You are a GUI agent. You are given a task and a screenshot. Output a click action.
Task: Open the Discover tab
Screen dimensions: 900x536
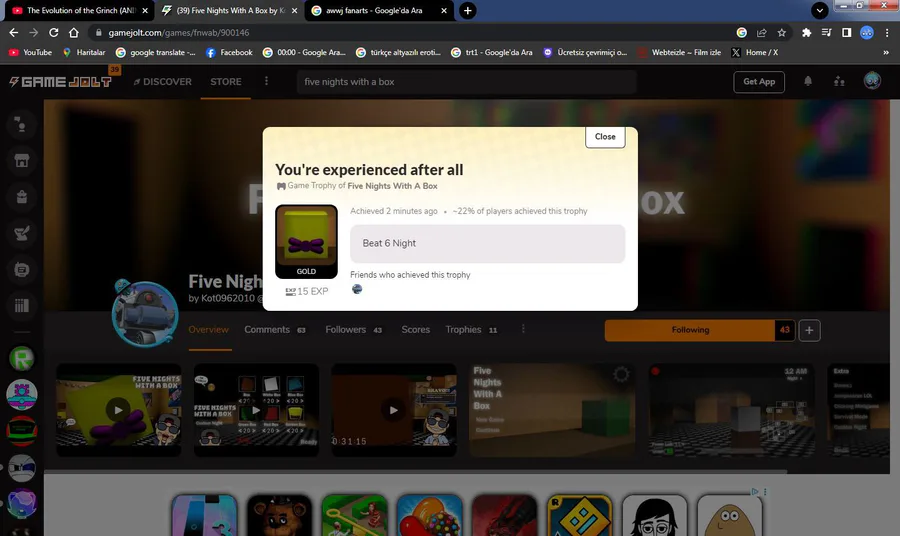(162, 81)
